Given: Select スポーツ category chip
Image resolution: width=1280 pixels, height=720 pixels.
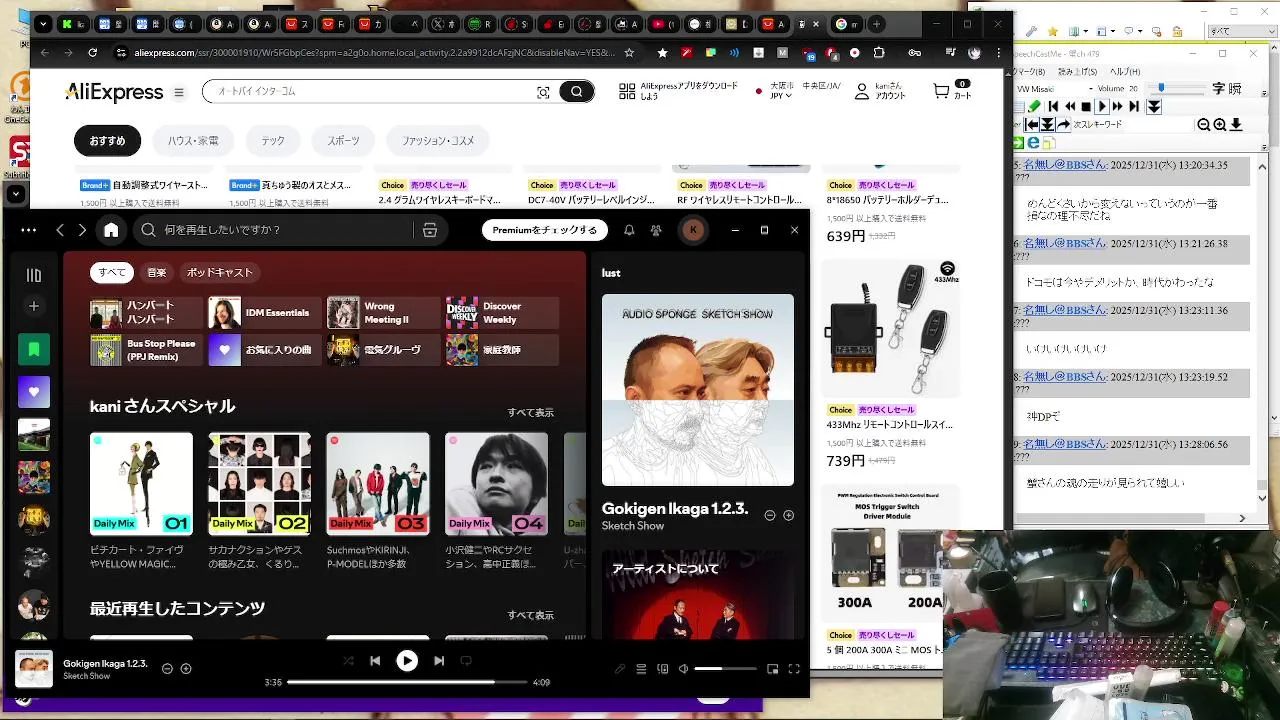Looking at the screenshot, I should coord(343,141).
